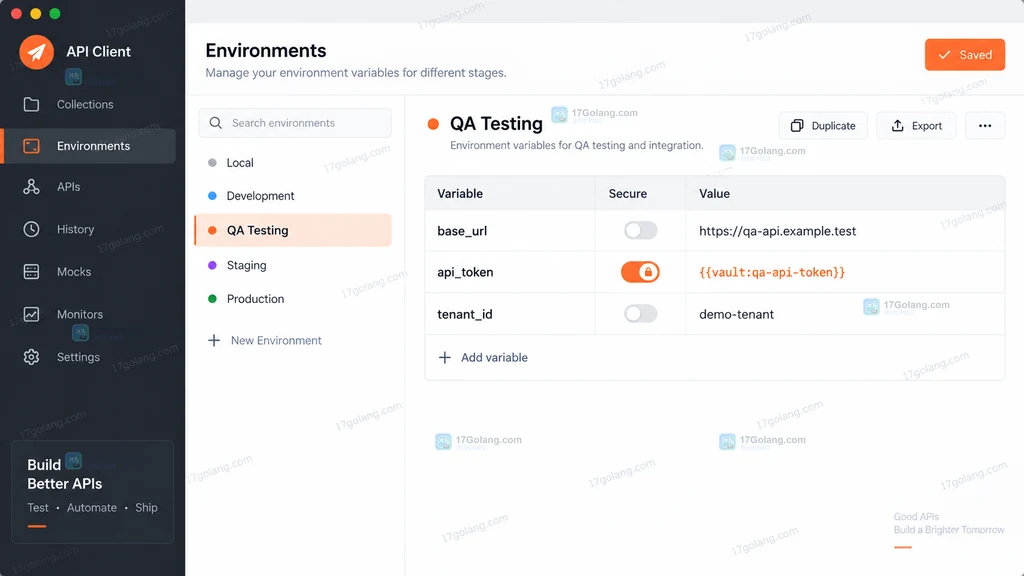Go to Collections in the sidebar

coord(85,104)
